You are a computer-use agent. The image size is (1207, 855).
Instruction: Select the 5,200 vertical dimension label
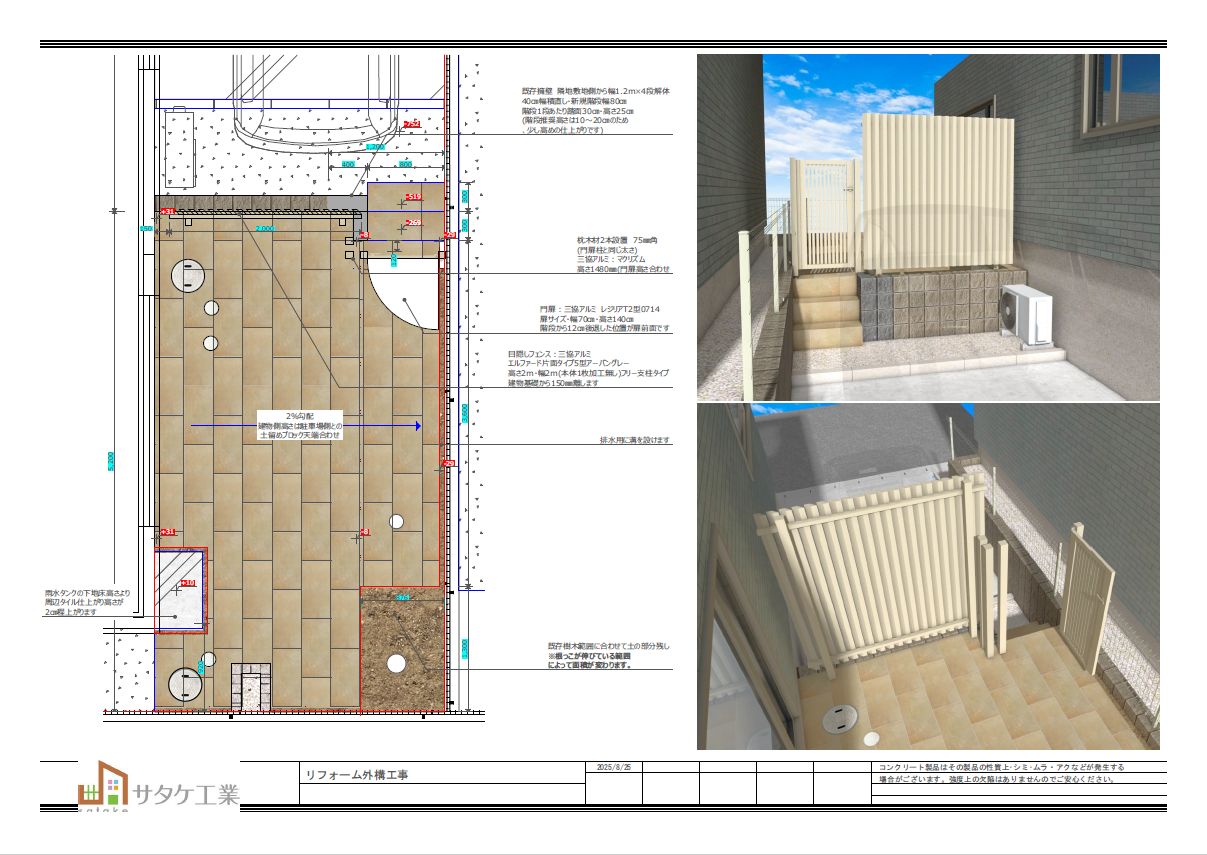point(111,460)
